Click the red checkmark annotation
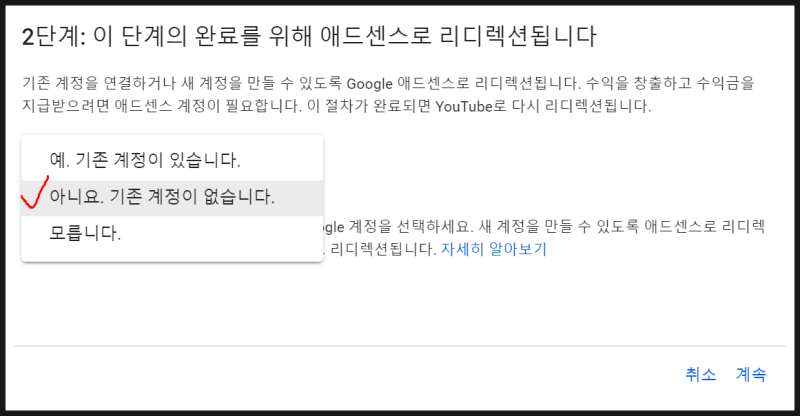Image resolution: width=800 pixels, height=416 pixels. [x=35, y=192]
